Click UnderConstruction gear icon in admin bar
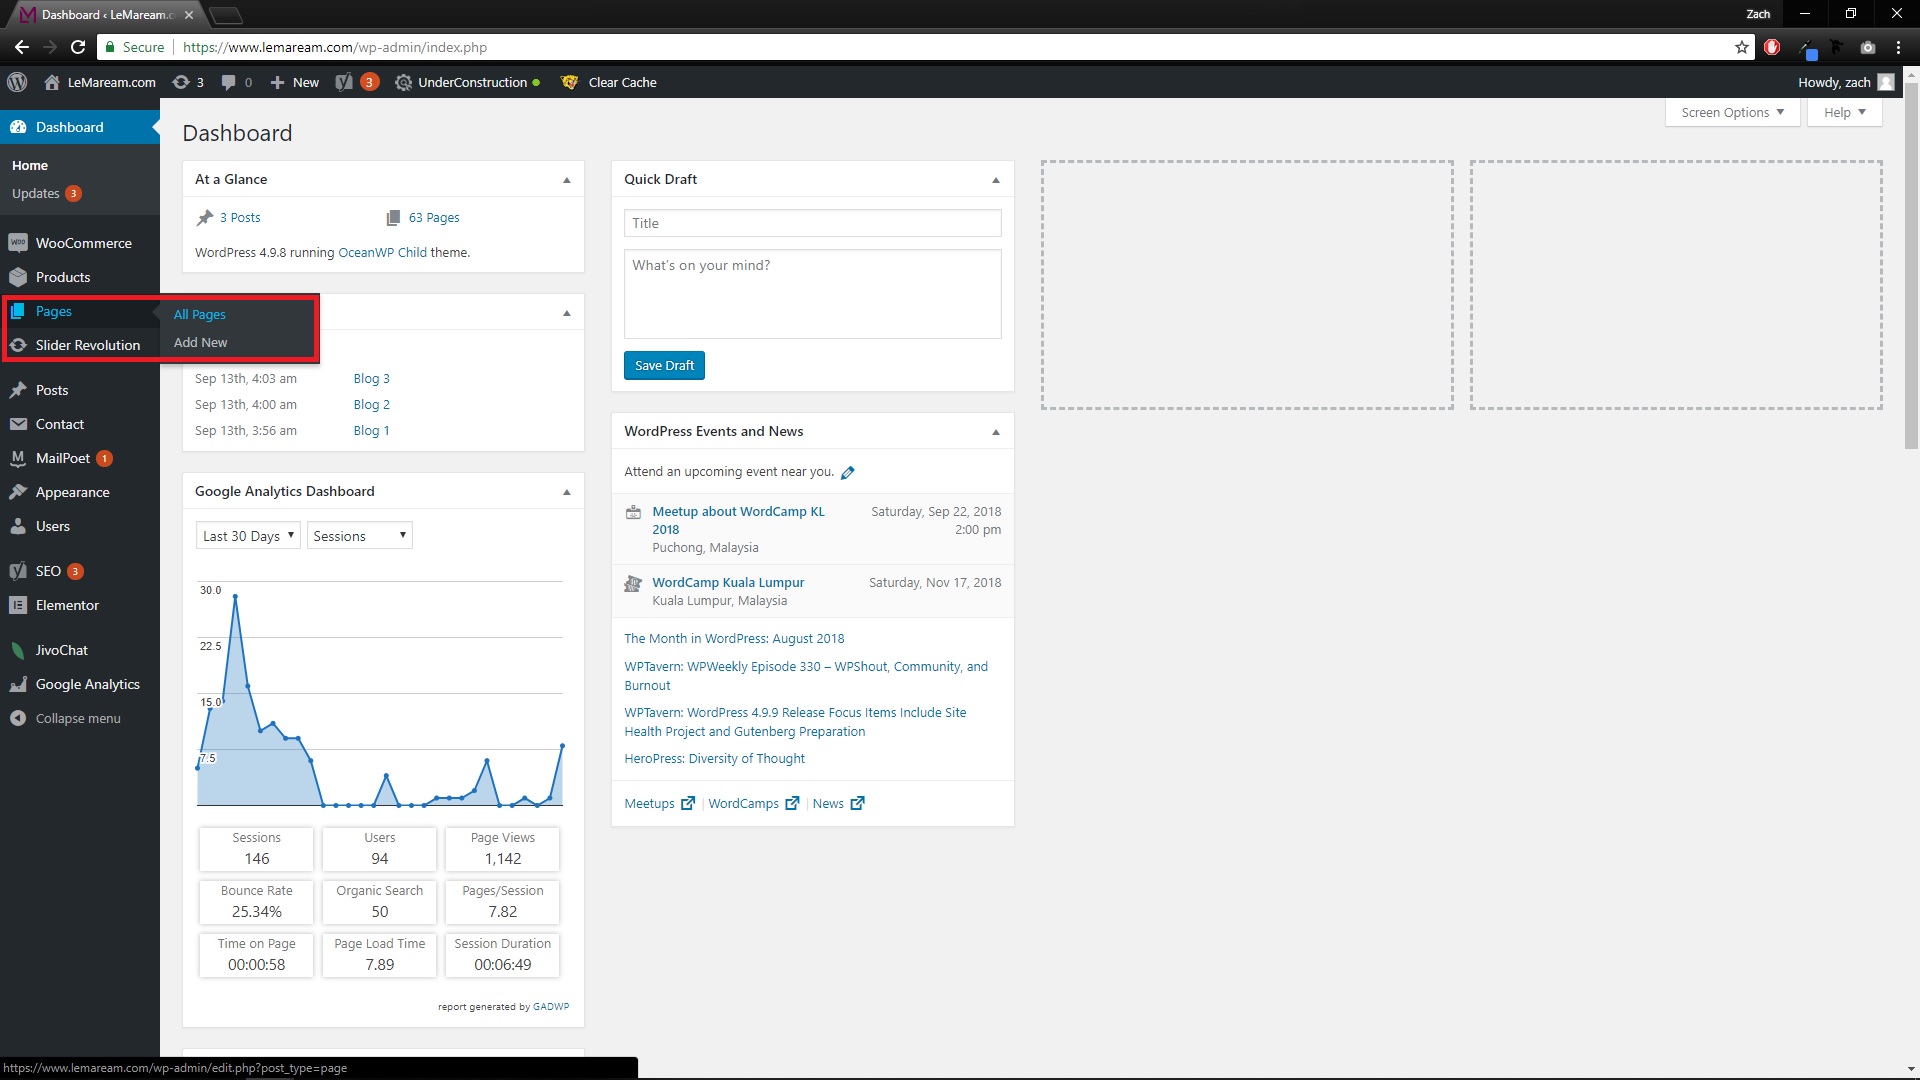Image resolution: width=1920 pixels, height=1080 pixels. 403,82
